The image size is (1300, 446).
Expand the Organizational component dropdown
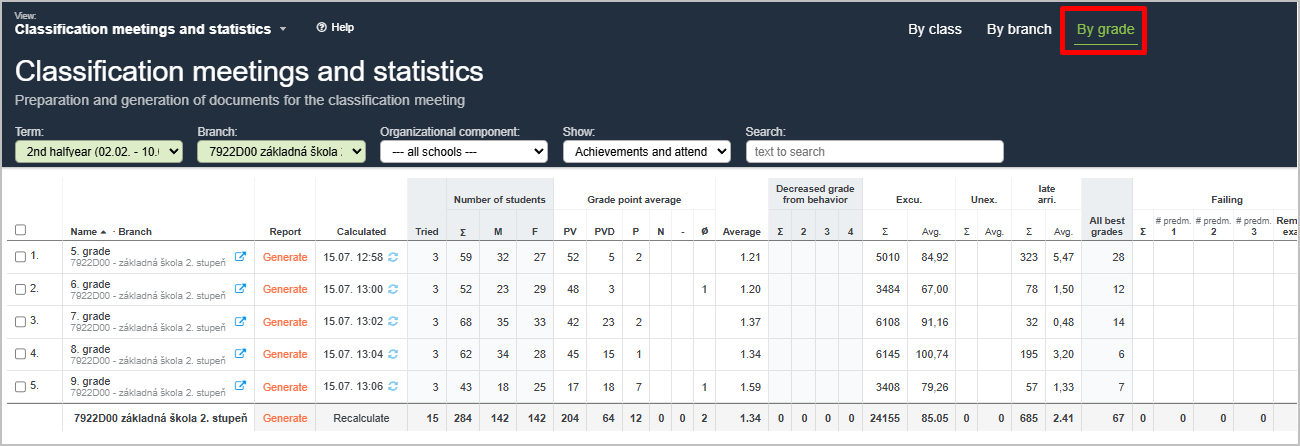click(463, 152)
